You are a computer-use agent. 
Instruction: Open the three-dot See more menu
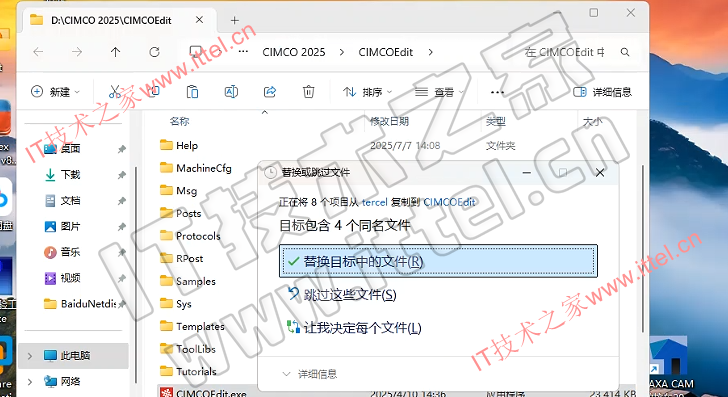497,92
